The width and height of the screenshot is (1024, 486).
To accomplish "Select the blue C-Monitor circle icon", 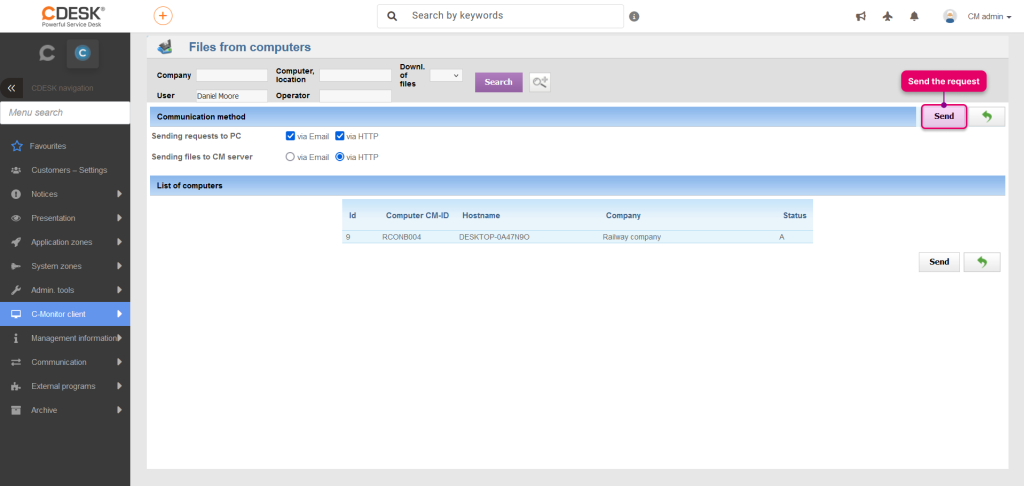I will (x=82, y=54).
